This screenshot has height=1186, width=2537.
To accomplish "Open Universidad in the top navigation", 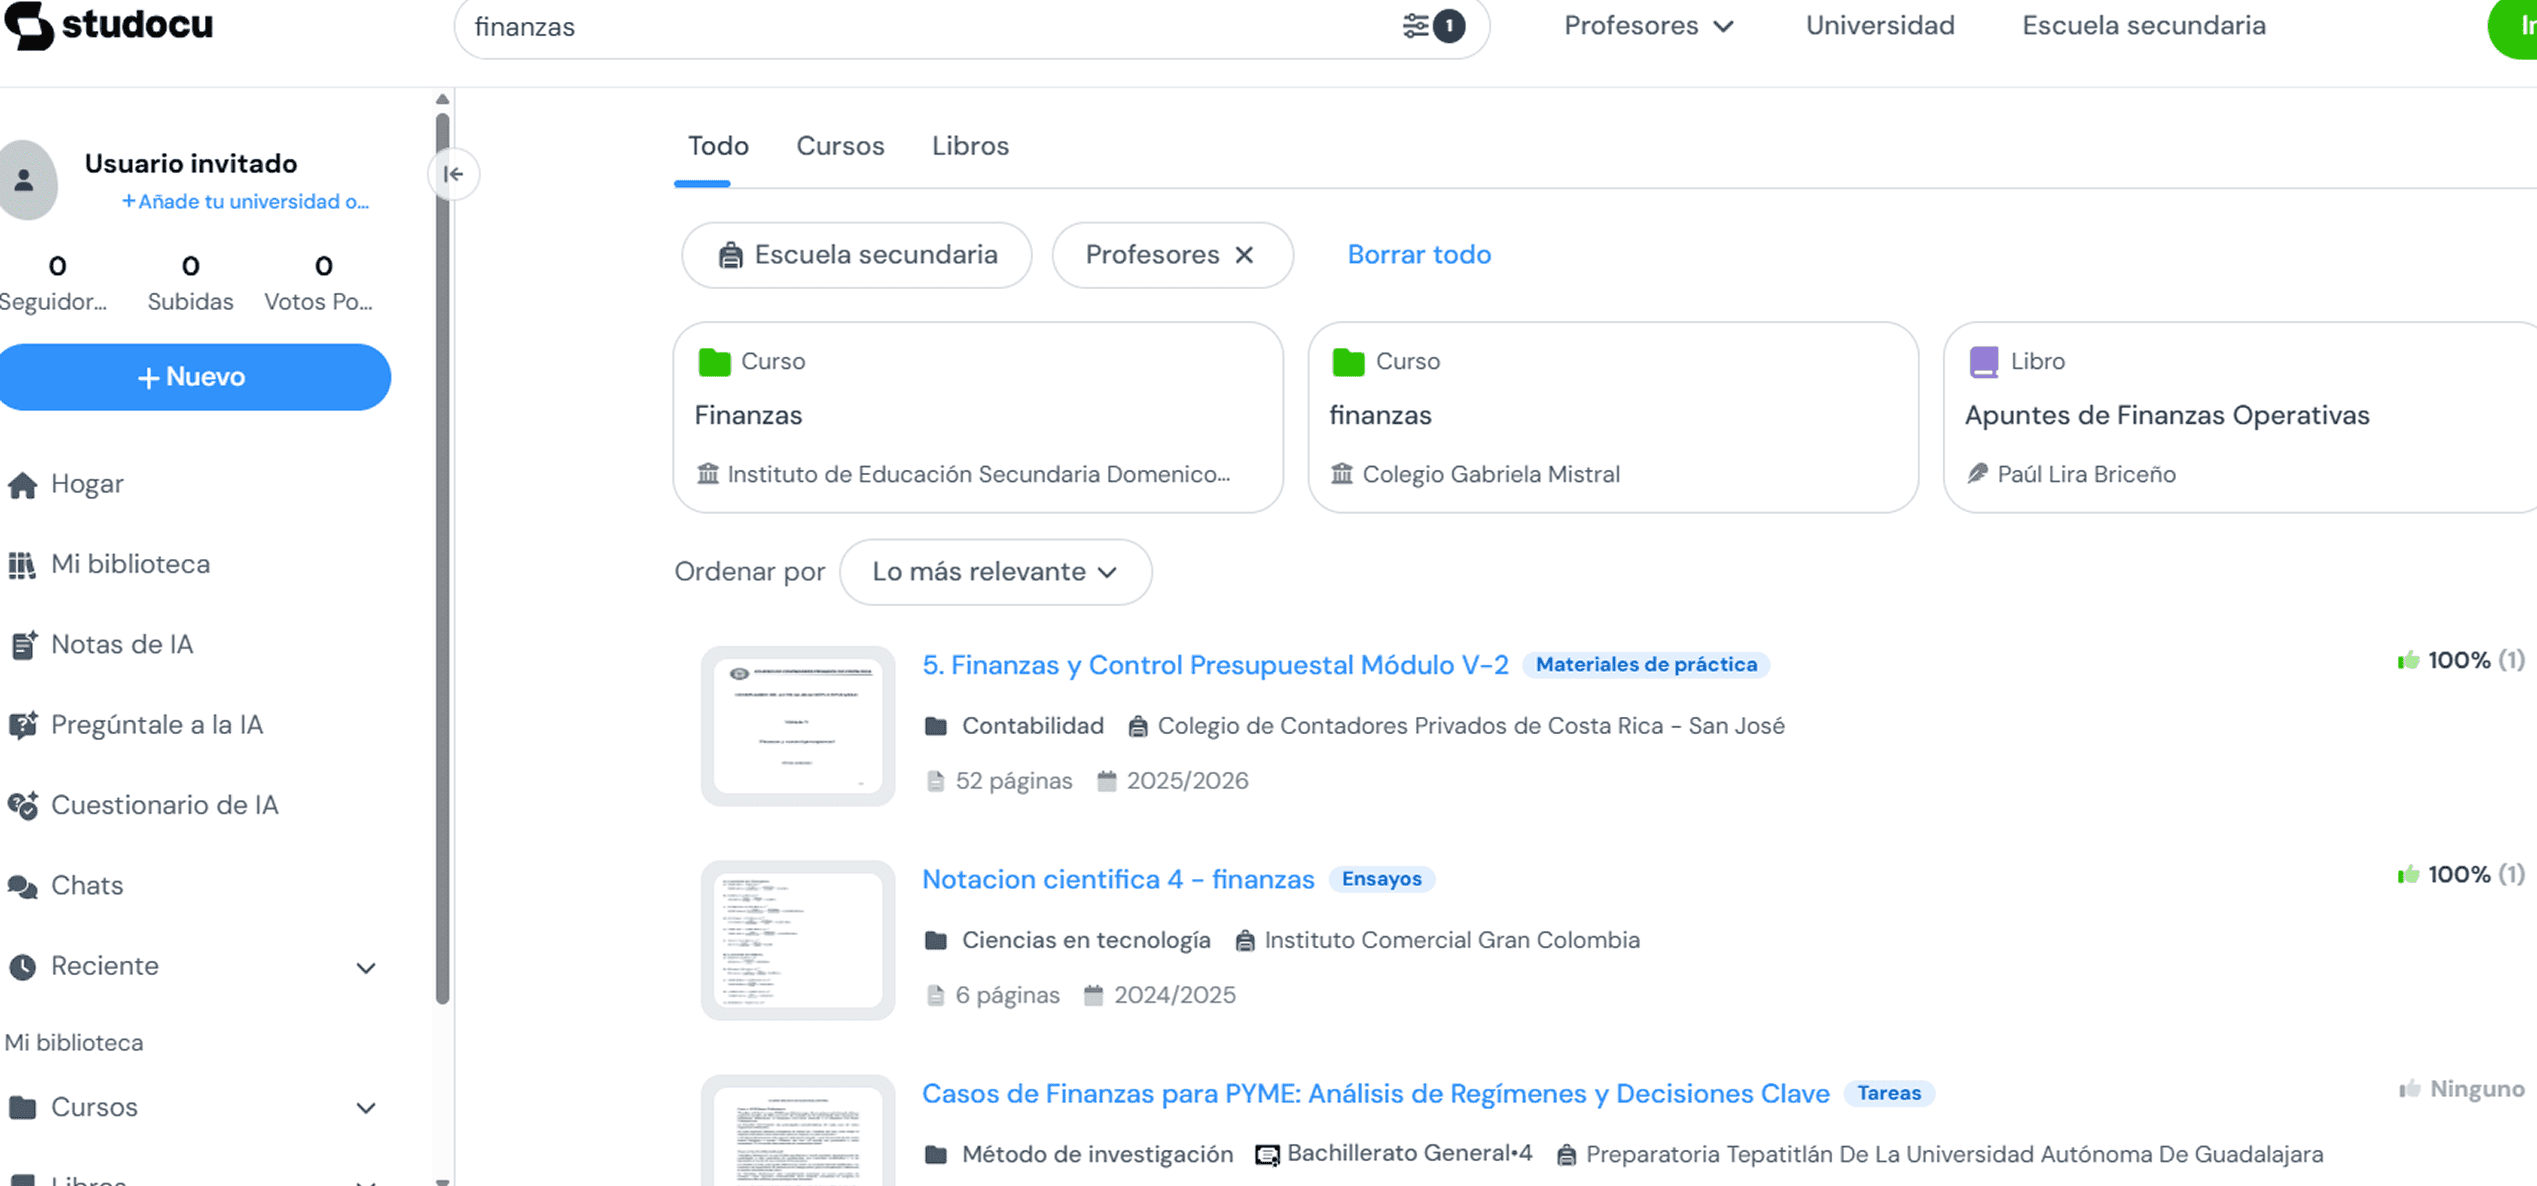I will (1880, 26).
